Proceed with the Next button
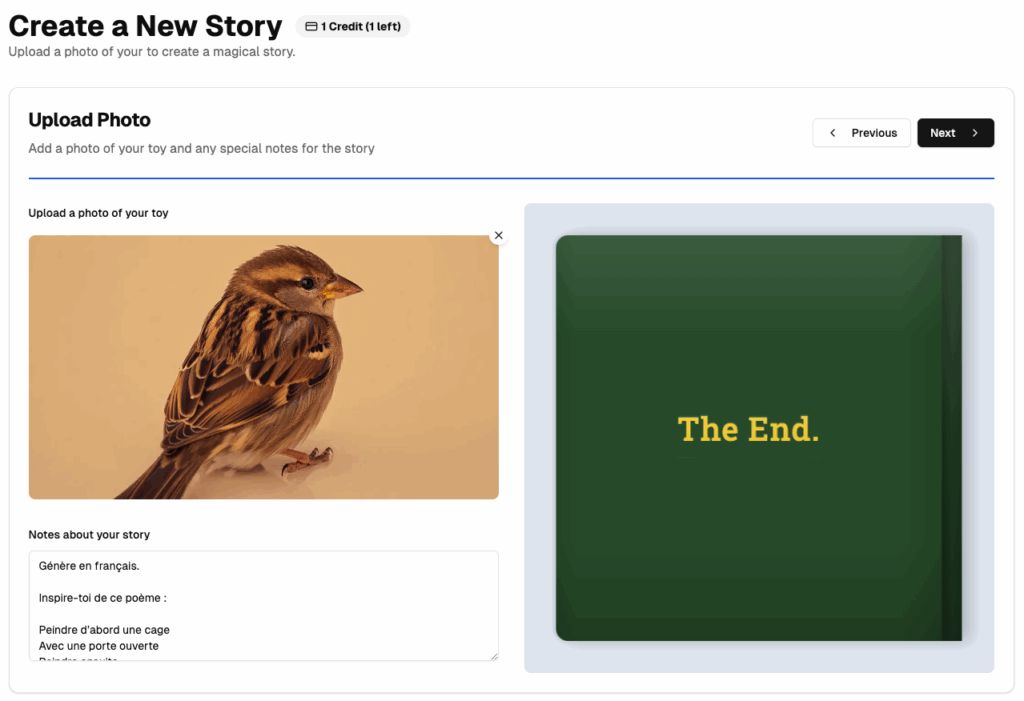 [955, 133]
